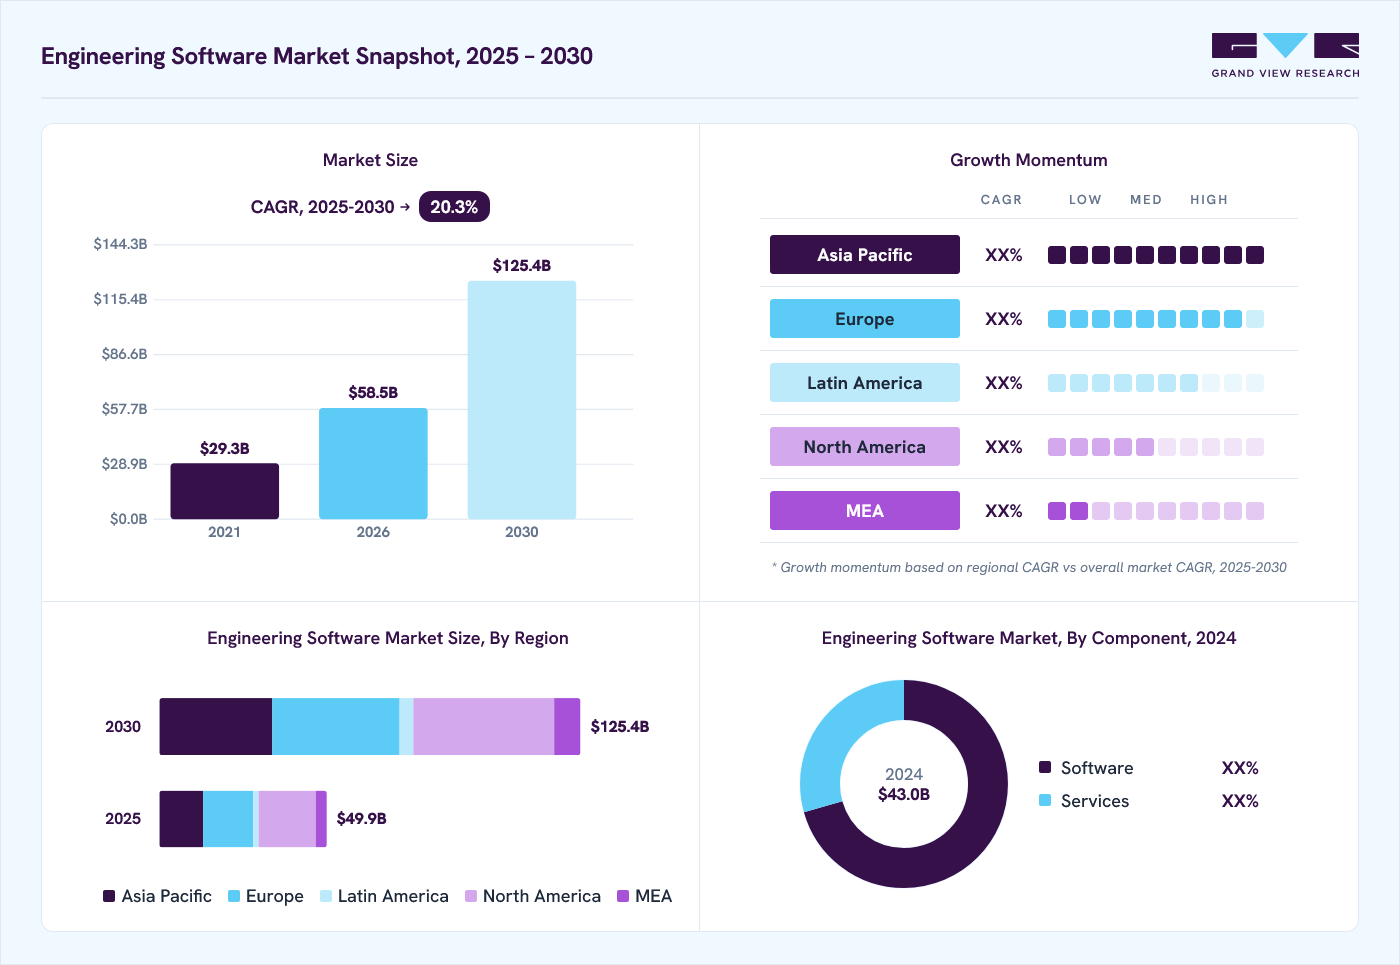
Task: Select the North America region label
Action: (865, 447)
